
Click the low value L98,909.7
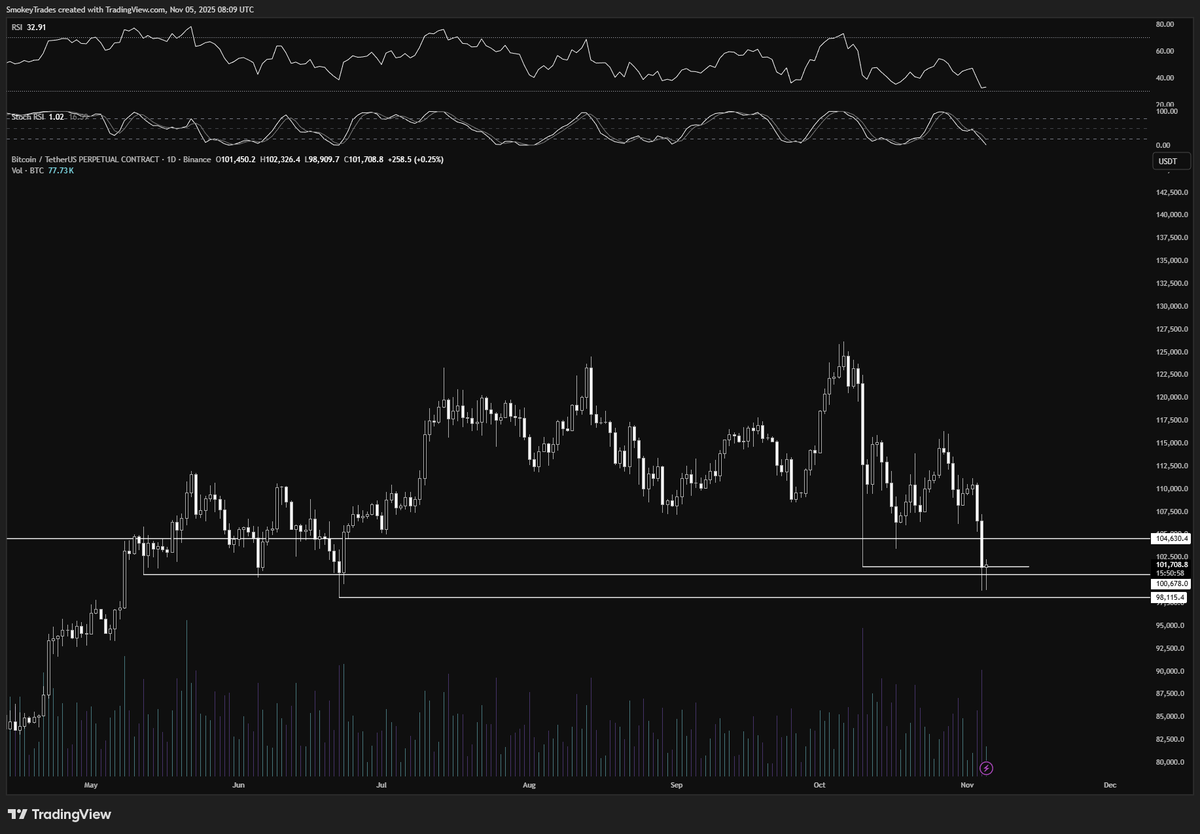coord(323,159)
